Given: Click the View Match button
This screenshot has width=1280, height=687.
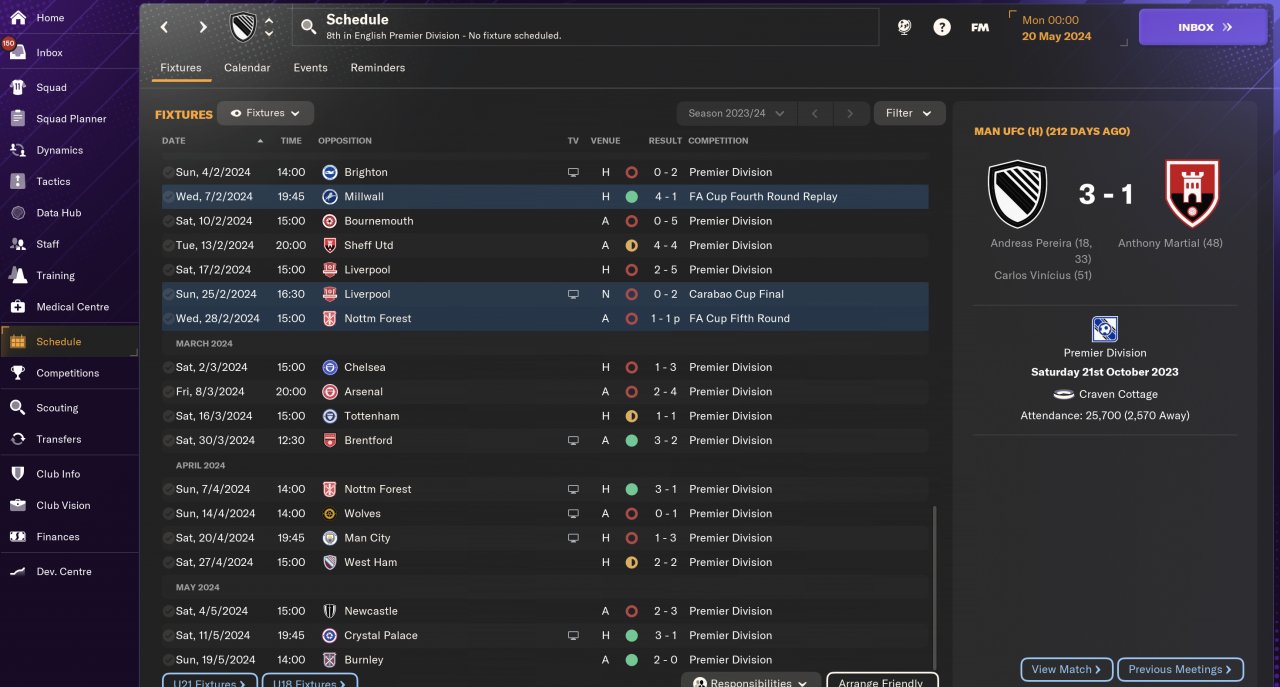Looking at the screenshot, I should coord(1066,669).
